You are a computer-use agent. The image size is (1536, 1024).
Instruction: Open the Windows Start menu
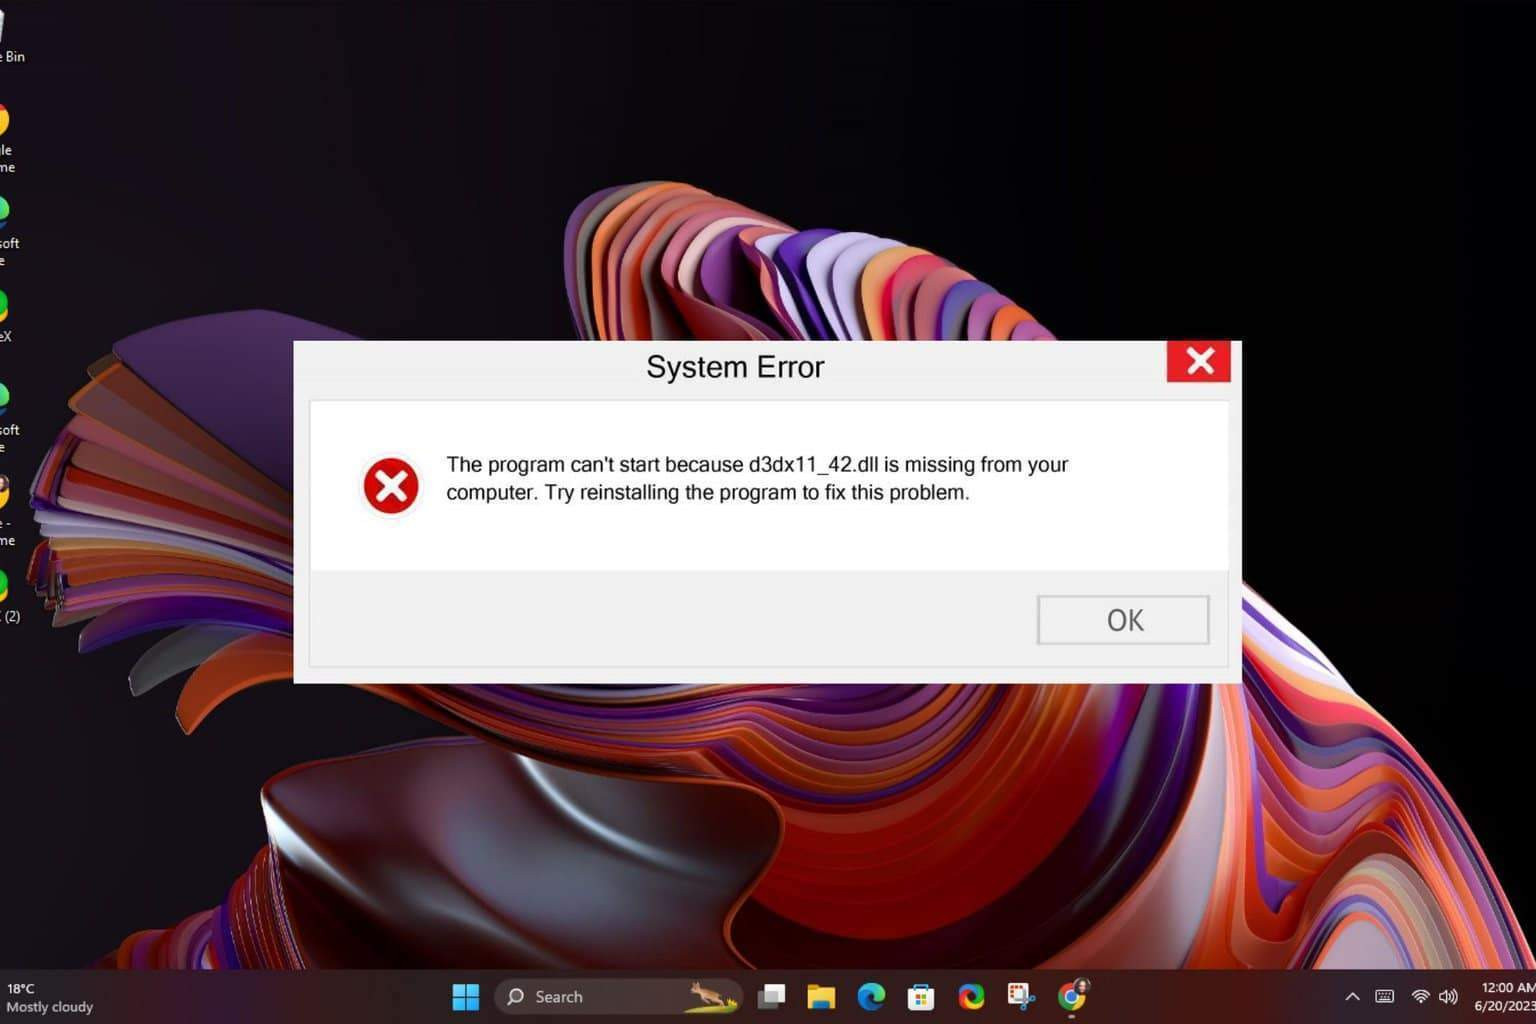click(465, 996)
